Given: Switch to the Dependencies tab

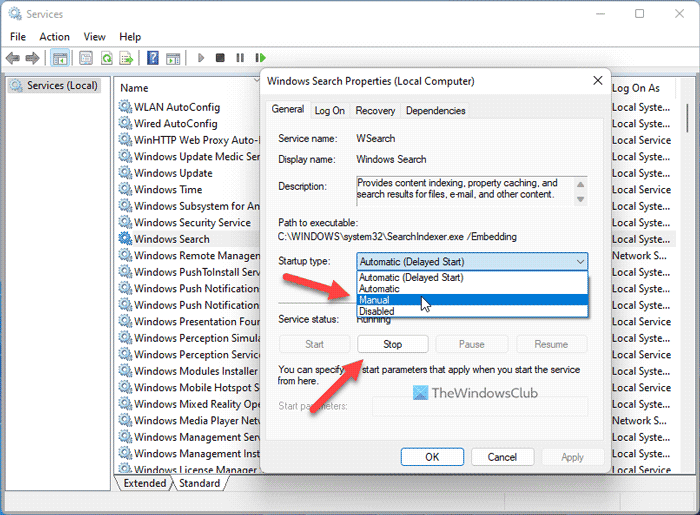Looking at the screenshot, I should point(435,110).
